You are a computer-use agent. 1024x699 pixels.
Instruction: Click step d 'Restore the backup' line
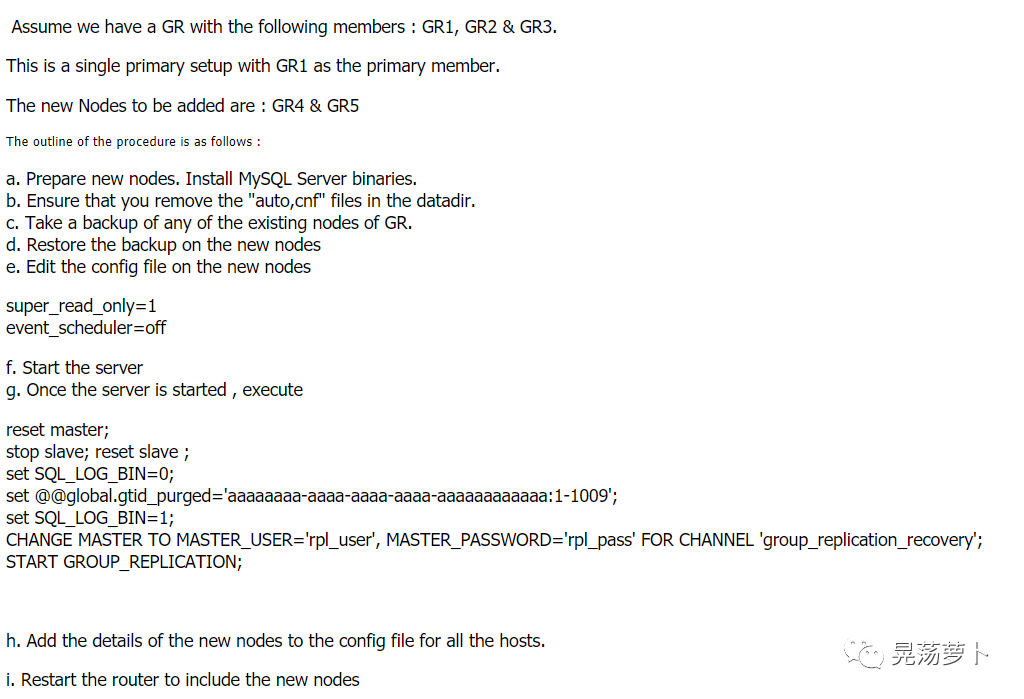pos(163,245)
